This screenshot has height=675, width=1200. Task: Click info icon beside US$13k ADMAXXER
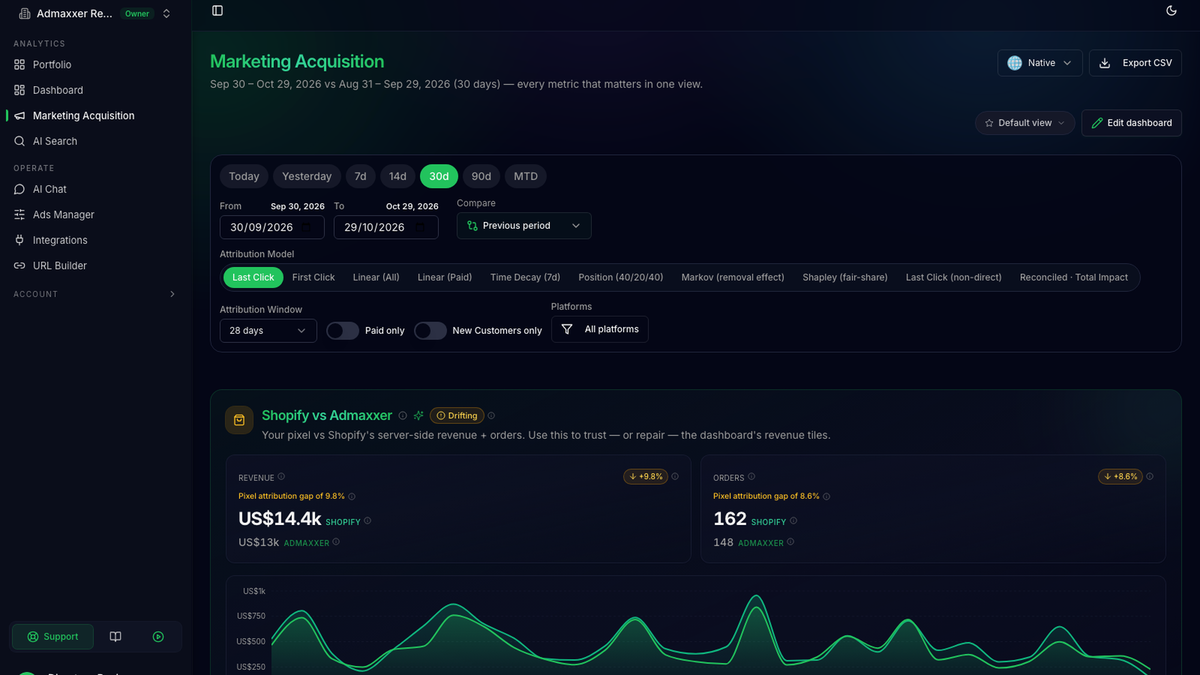[x=336, y=542]
